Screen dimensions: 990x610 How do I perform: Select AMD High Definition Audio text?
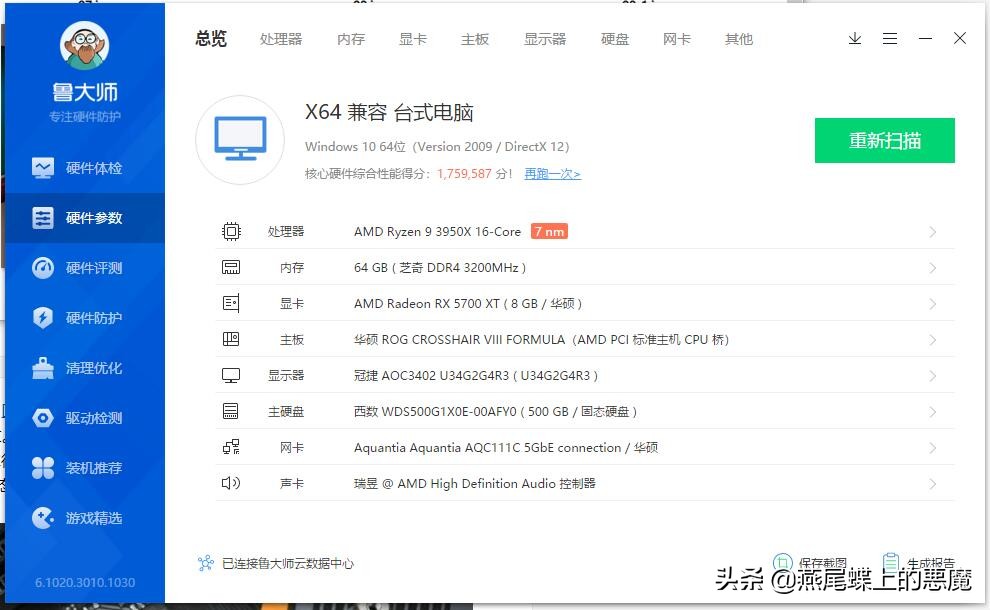475,484
